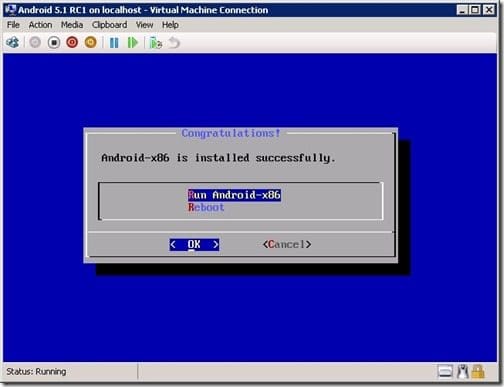Open the Clipboard menu
The width and height of the screenshot is (504, 387).
click(109, 25)
